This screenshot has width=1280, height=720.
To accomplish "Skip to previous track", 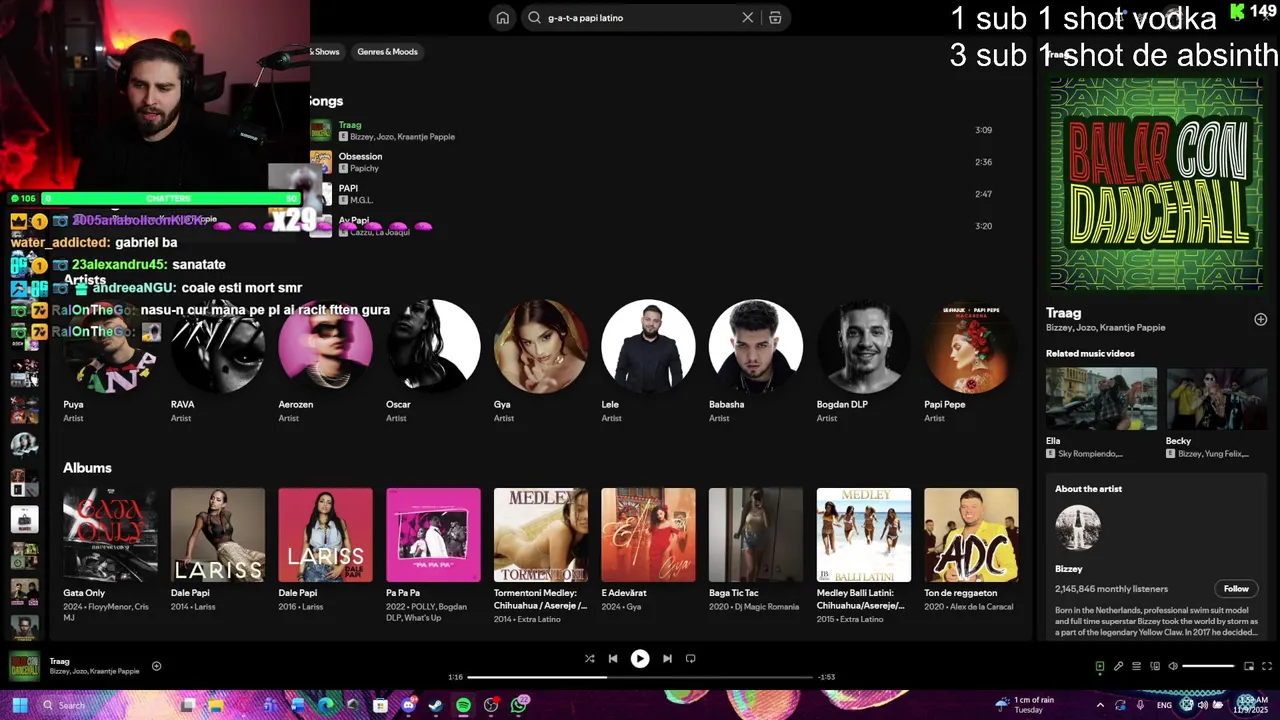I will [x=613, y=658].
